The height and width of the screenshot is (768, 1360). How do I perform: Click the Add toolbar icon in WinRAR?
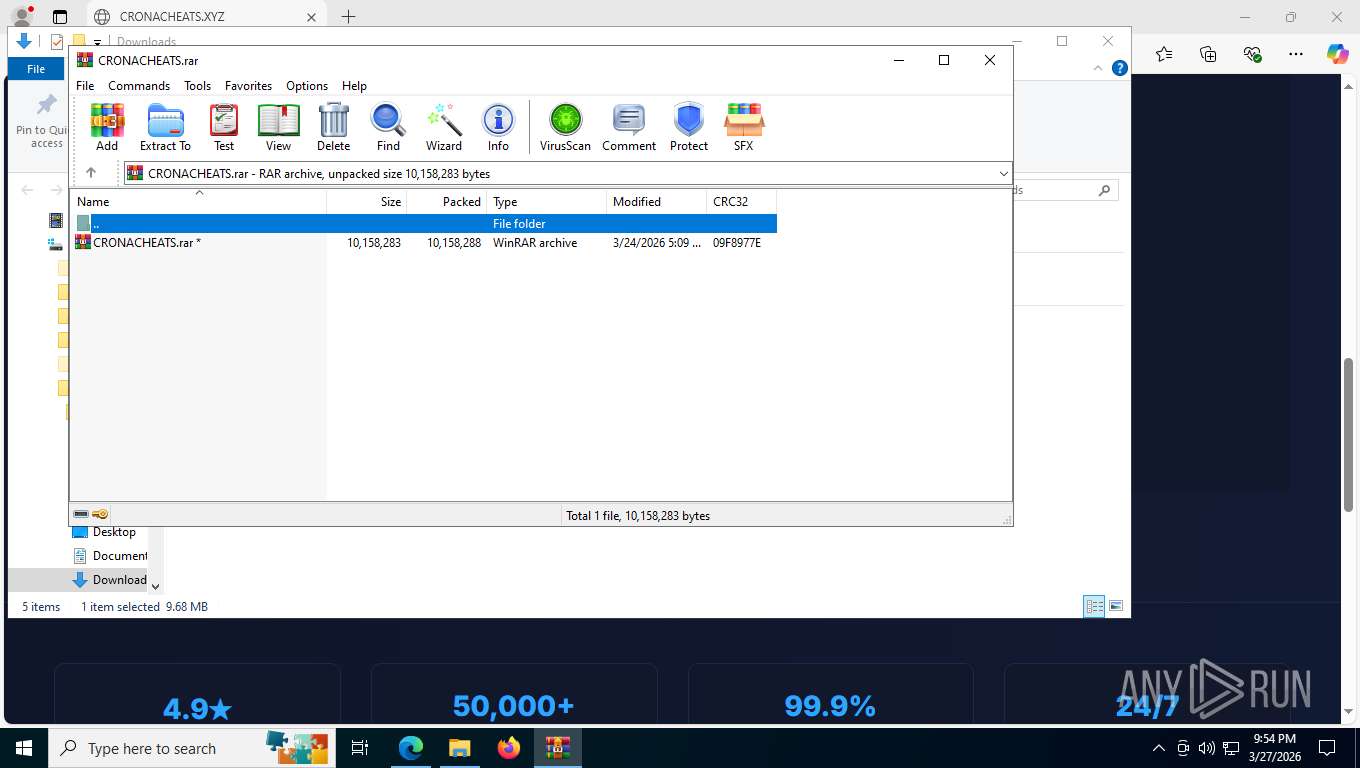click(107, 127)
